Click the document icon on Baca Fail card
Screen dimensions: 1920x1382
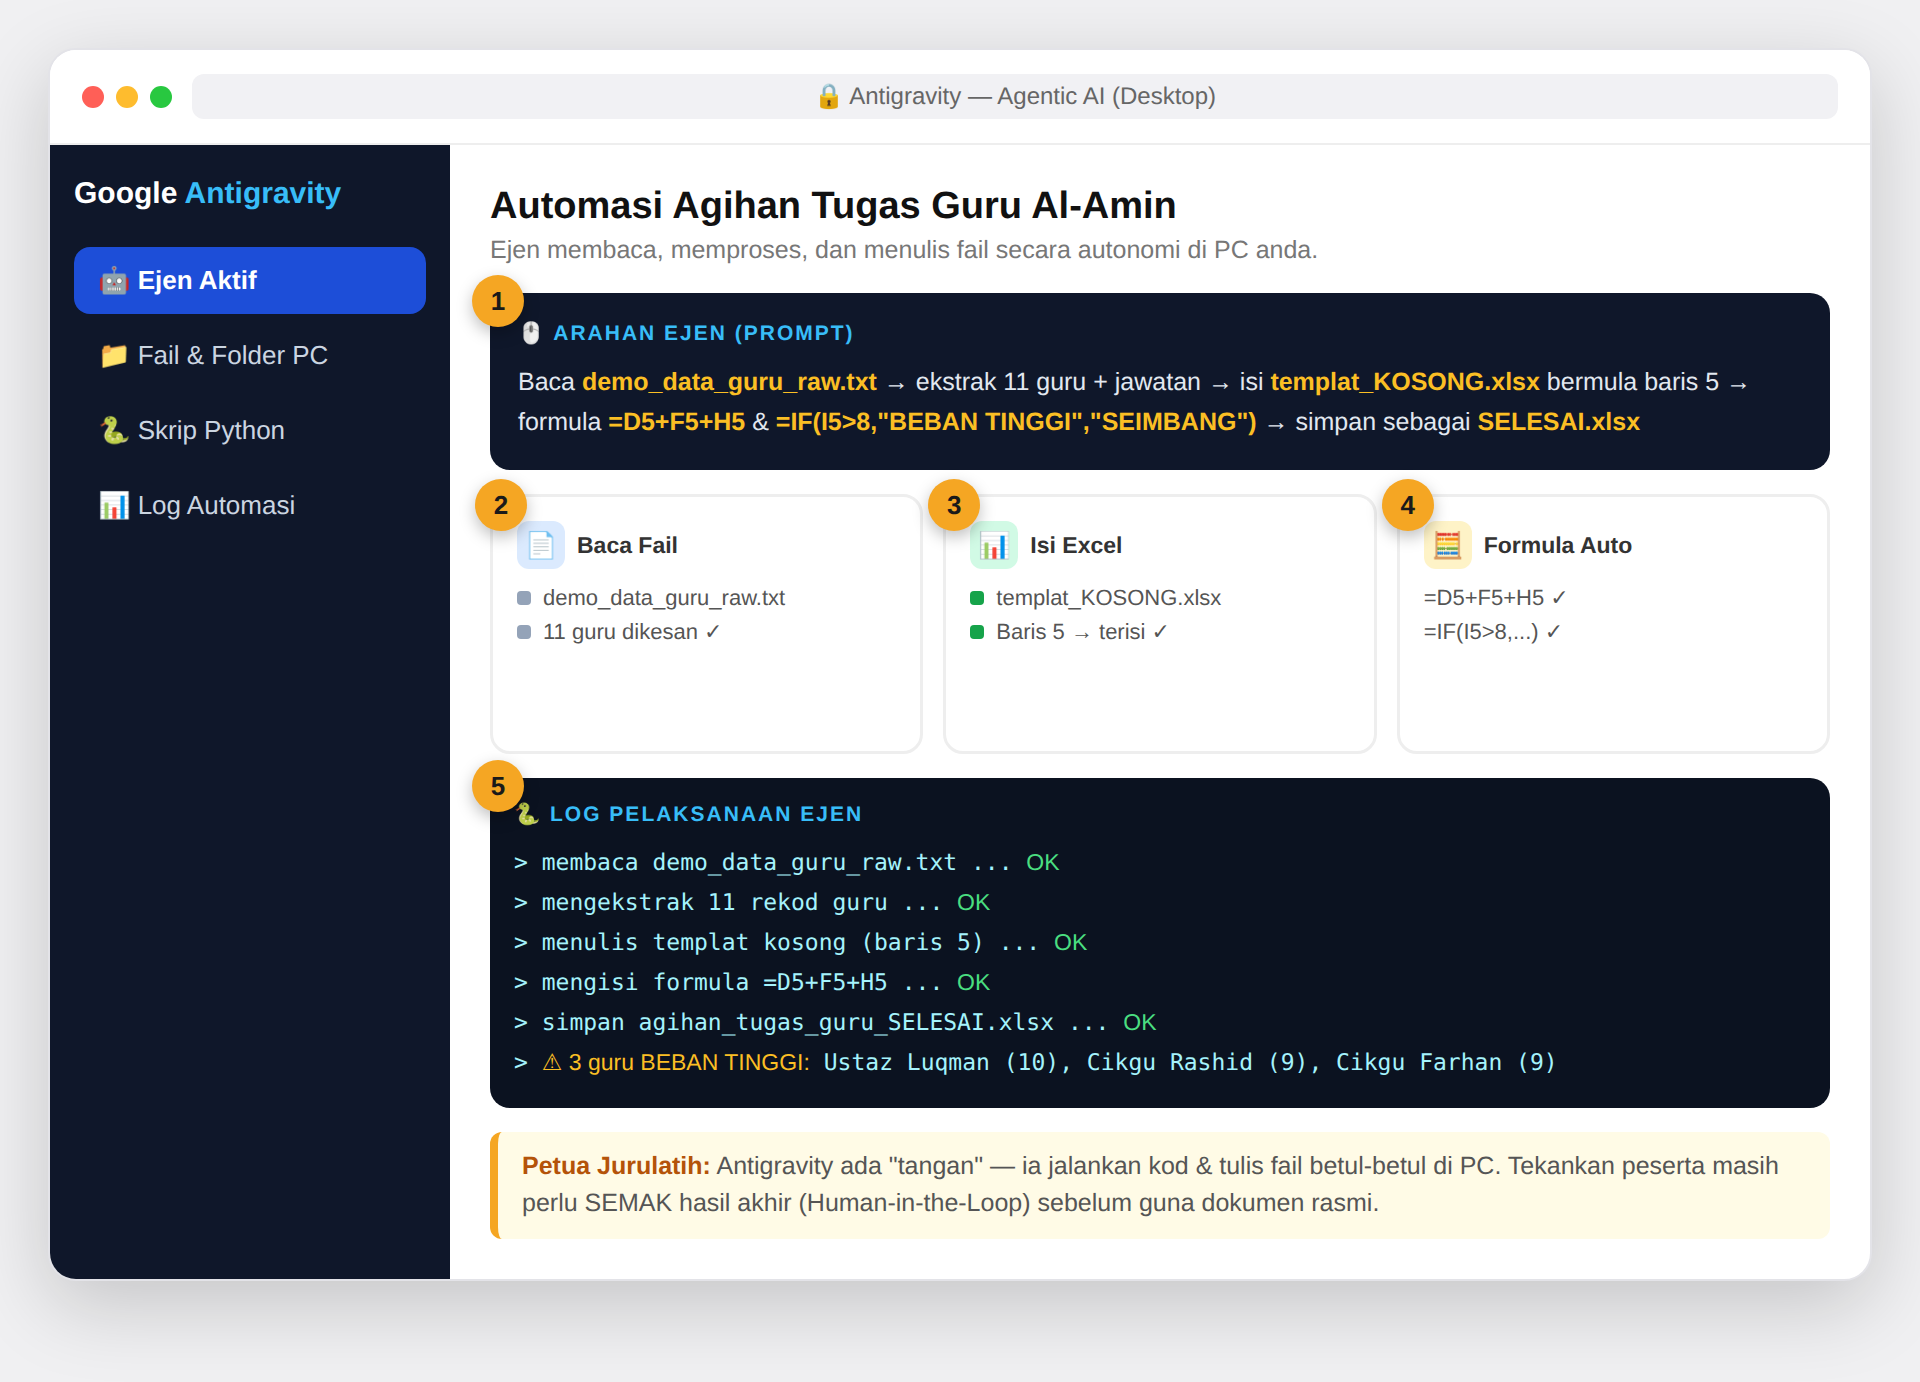[x=541, y=545]
